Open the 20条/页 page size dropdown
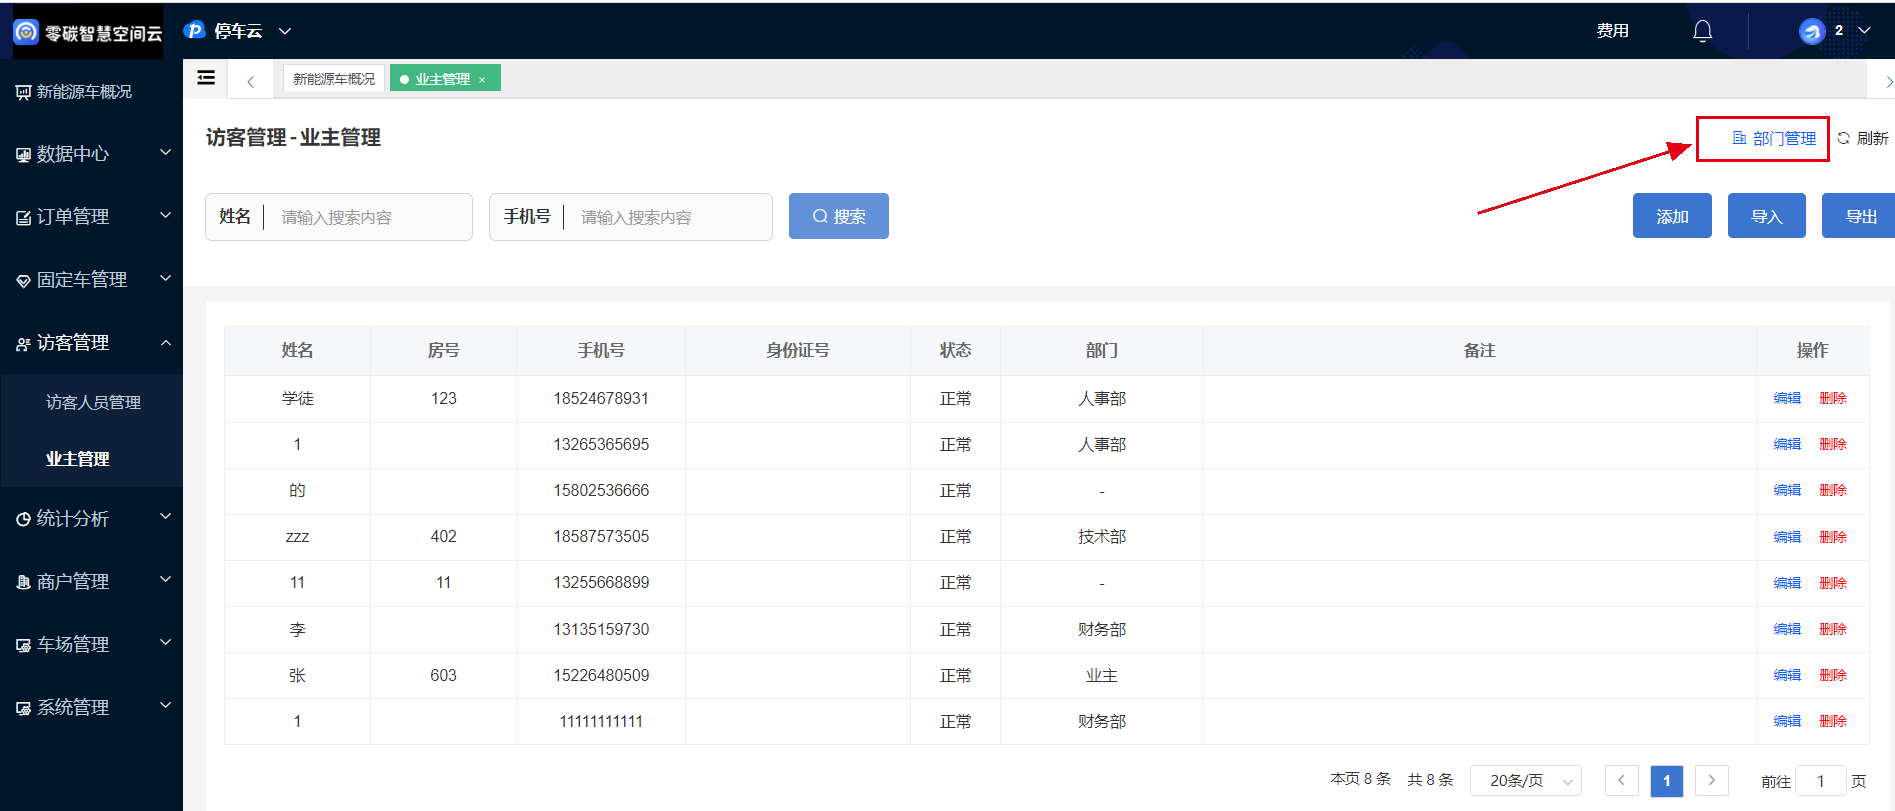The width and height of the screenshot is (1895, 811). (x=1526, y=780)
